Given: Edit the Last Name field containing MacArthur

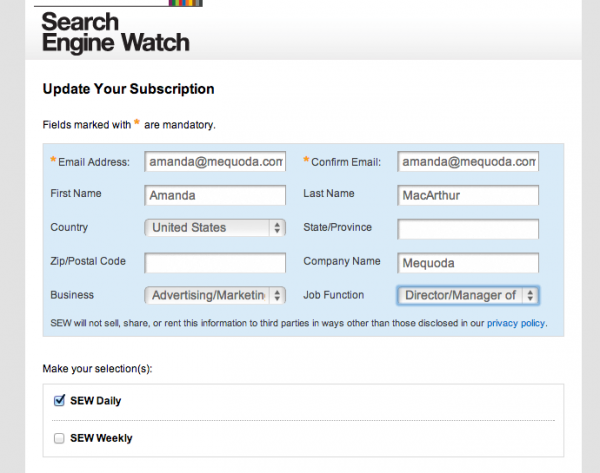Looking at the screenshot, I should pyautogui.click(x=468, y=195).
